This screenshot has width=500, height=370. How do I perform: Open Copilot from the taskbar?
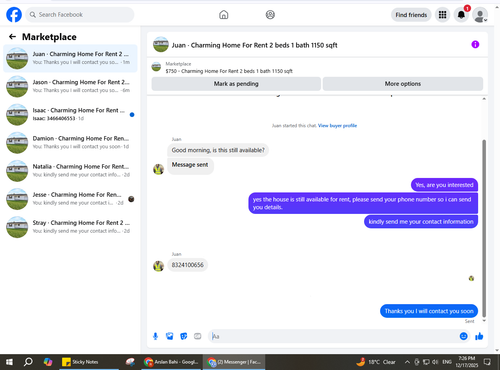coord(48,362)
